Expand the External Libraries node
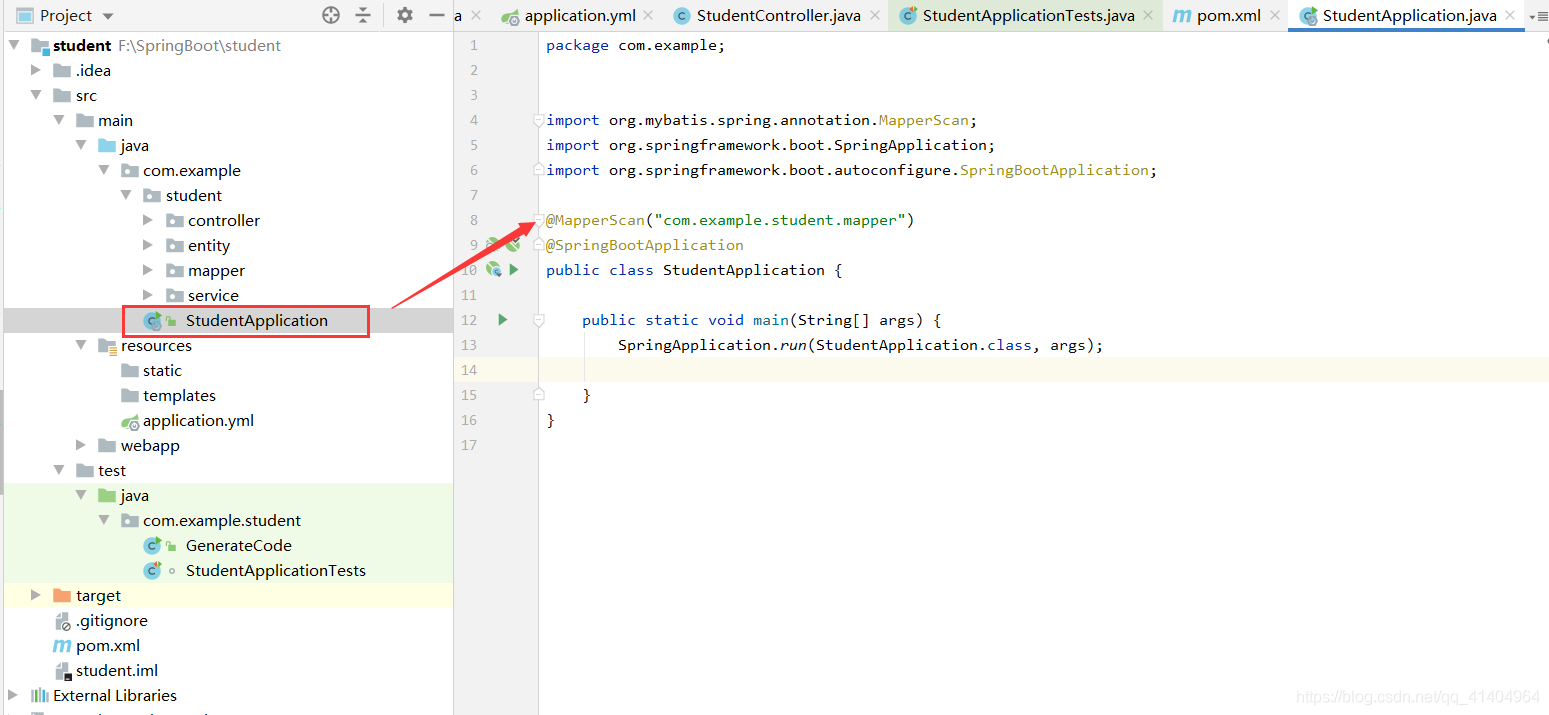Image resolution: width=1549 pixels, height=715 pixels. (x=13, y=695)
